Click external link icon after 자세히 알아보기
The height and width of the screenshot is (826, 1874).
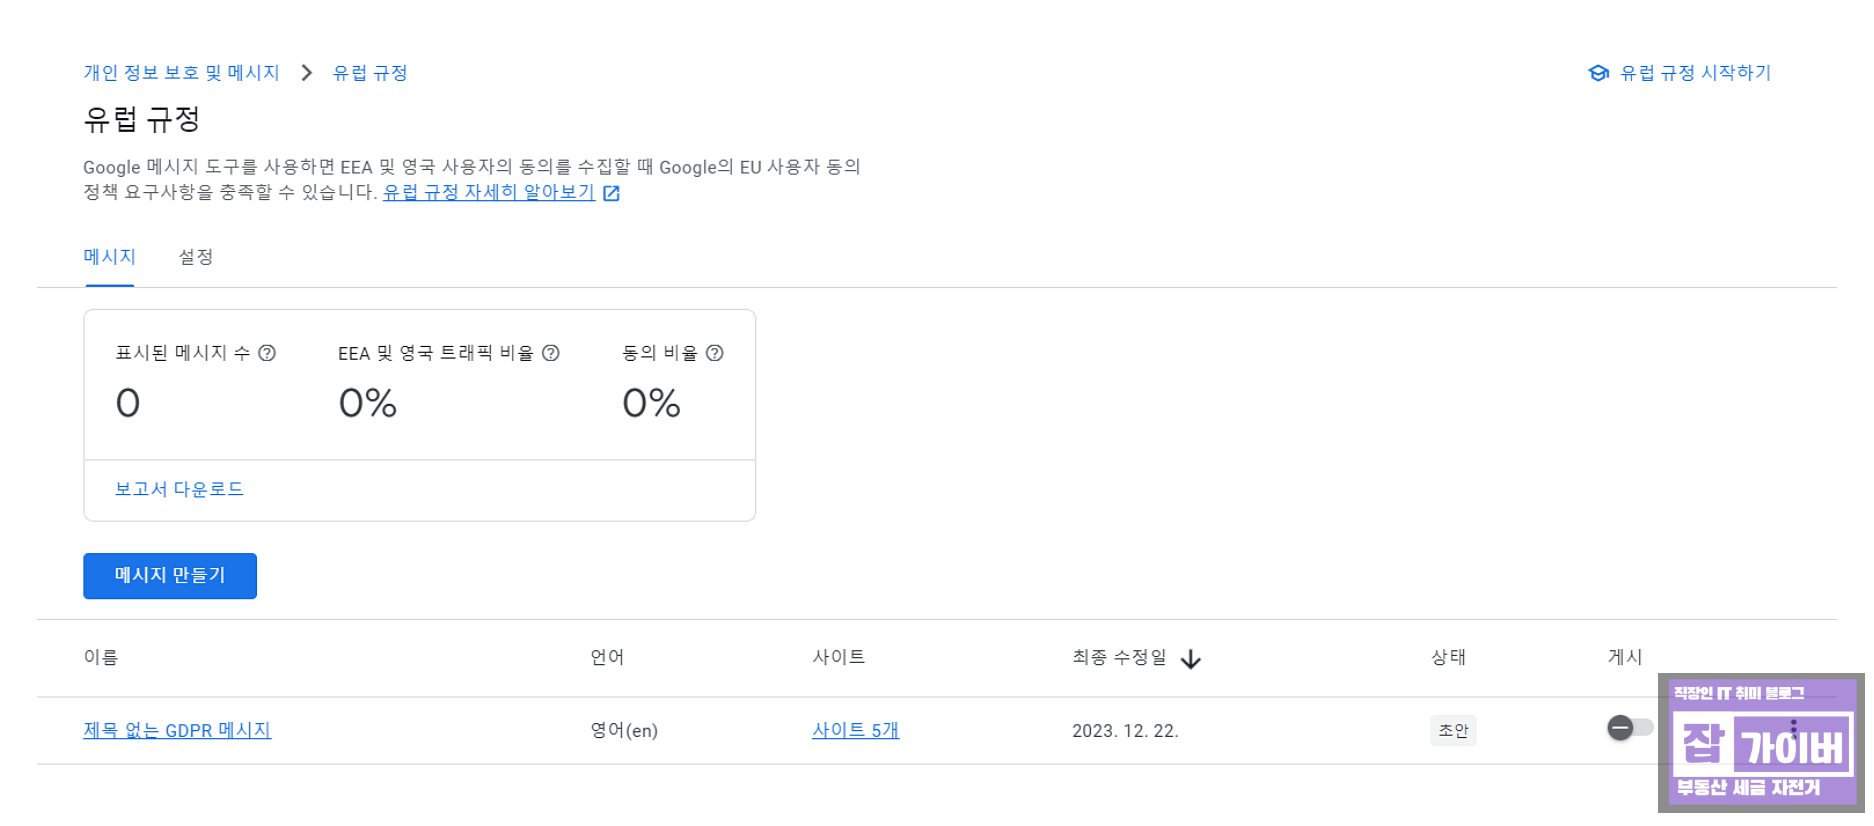point(611,194)
